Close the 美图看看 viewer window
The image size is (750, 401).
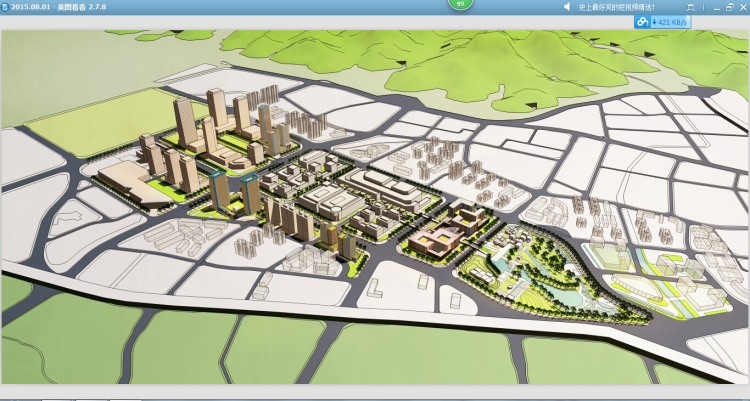pyautogui.click(x=743, y=7)
